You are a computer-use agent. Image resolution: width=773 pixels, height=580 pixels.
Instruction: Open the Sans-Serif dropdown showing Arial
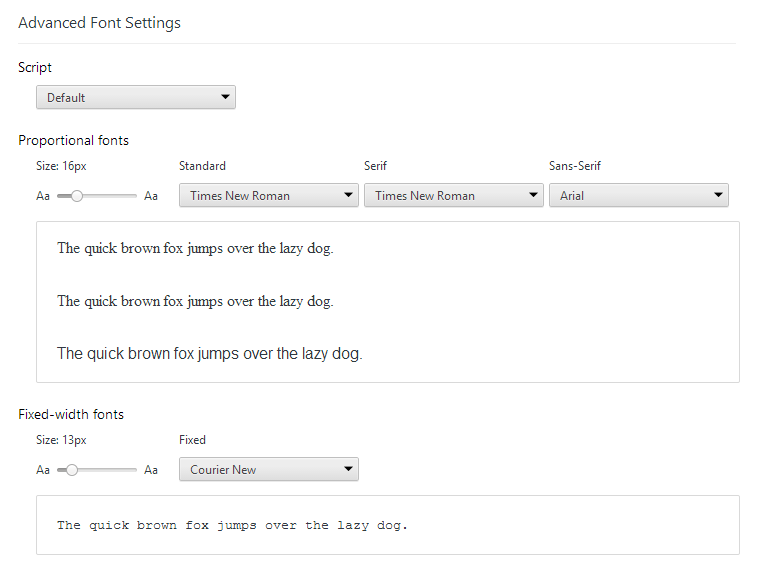[638, 195]
